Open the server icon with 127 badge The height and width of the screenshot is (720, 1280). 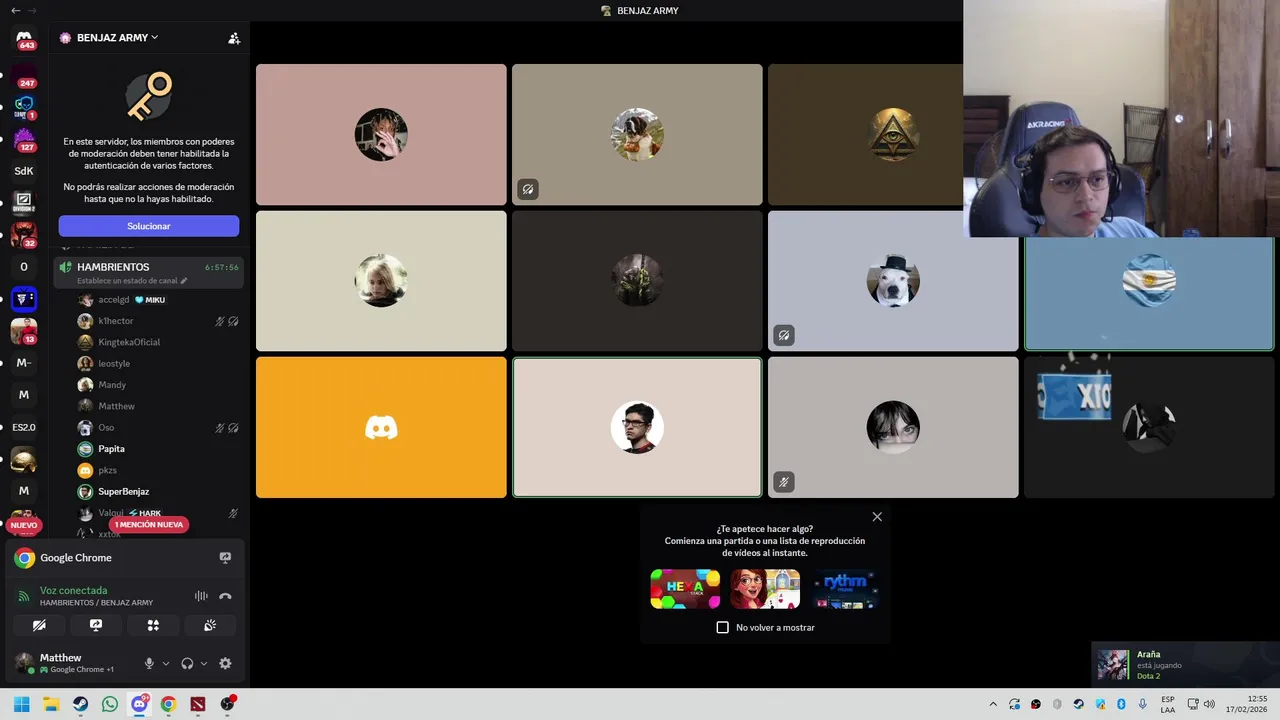point(24,139)
